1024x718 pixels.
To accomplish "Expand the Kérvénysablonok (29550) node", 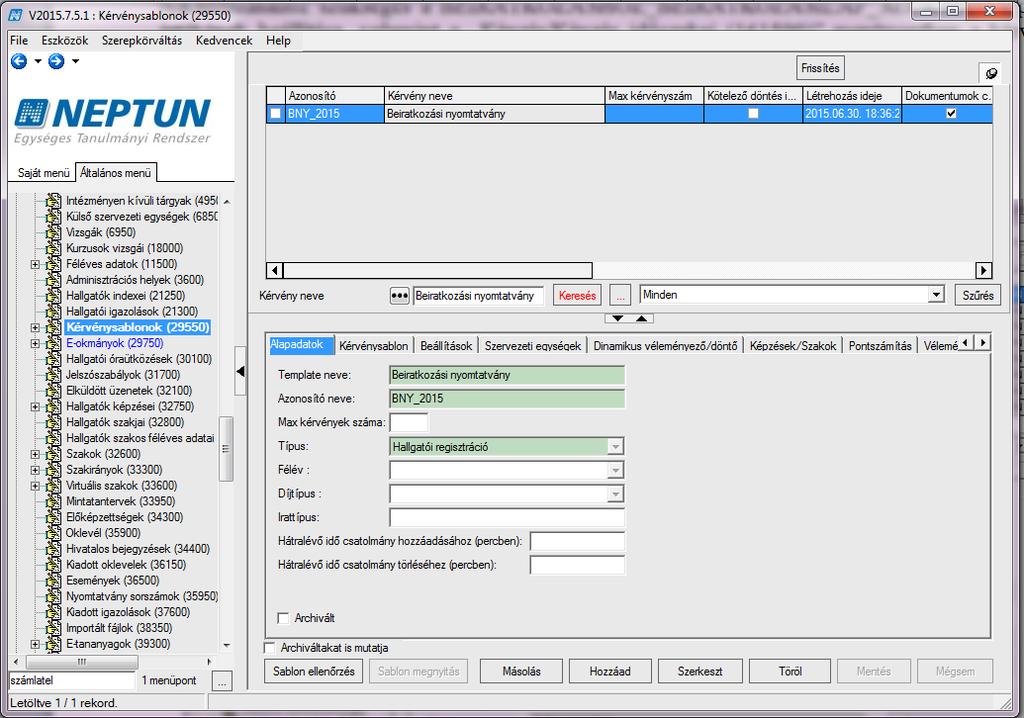I will pos(35,328).
